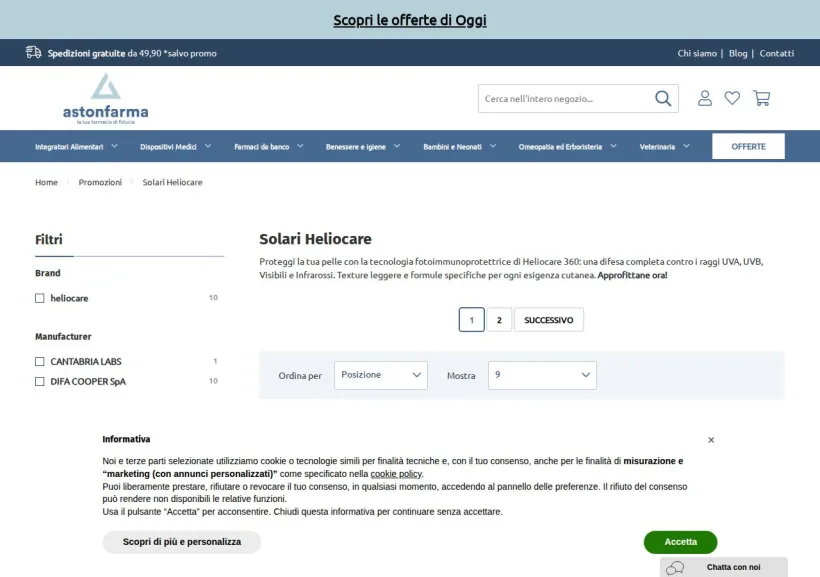Screen dimensions: 820x577
Task: Expand the Farmaci da banco chevron
Action: [300, 146]
